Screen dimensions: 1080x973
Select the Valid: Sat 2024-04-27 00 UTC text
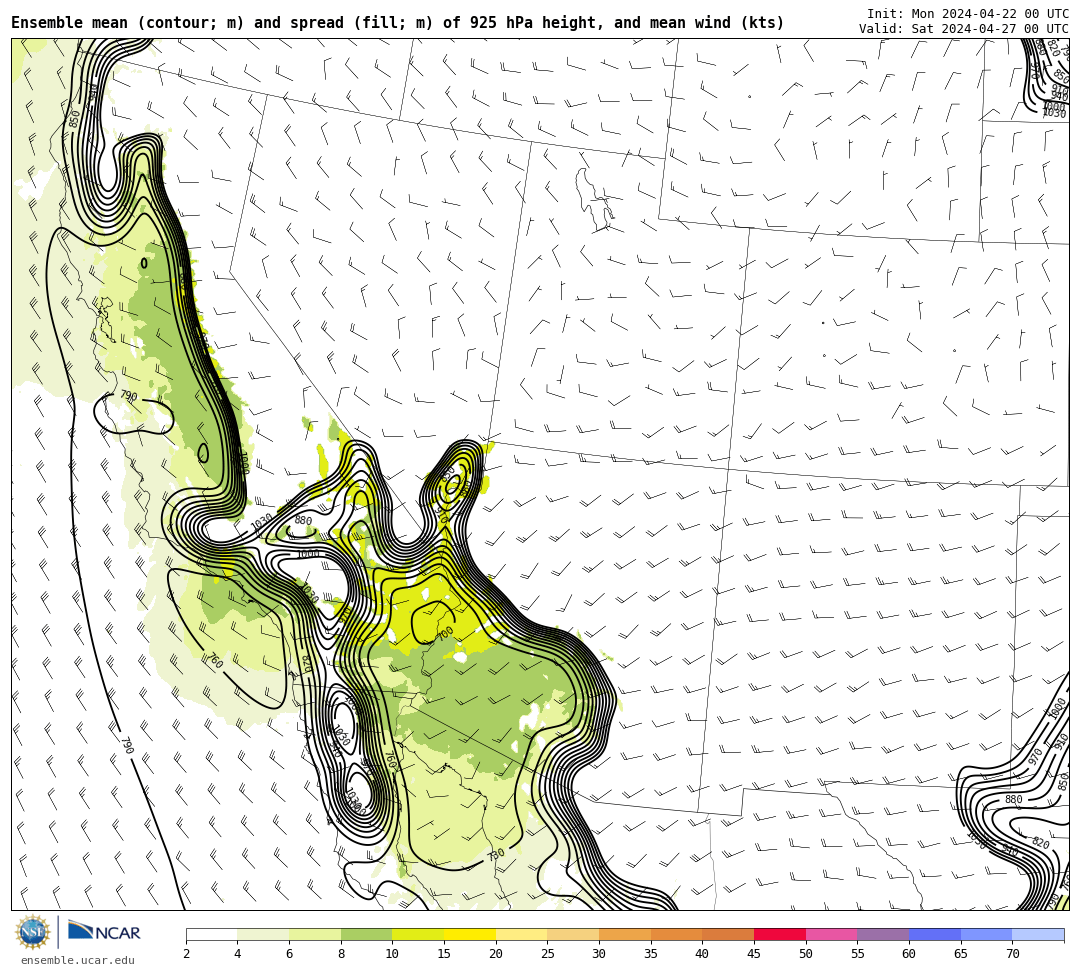click(x=964, y=29)
